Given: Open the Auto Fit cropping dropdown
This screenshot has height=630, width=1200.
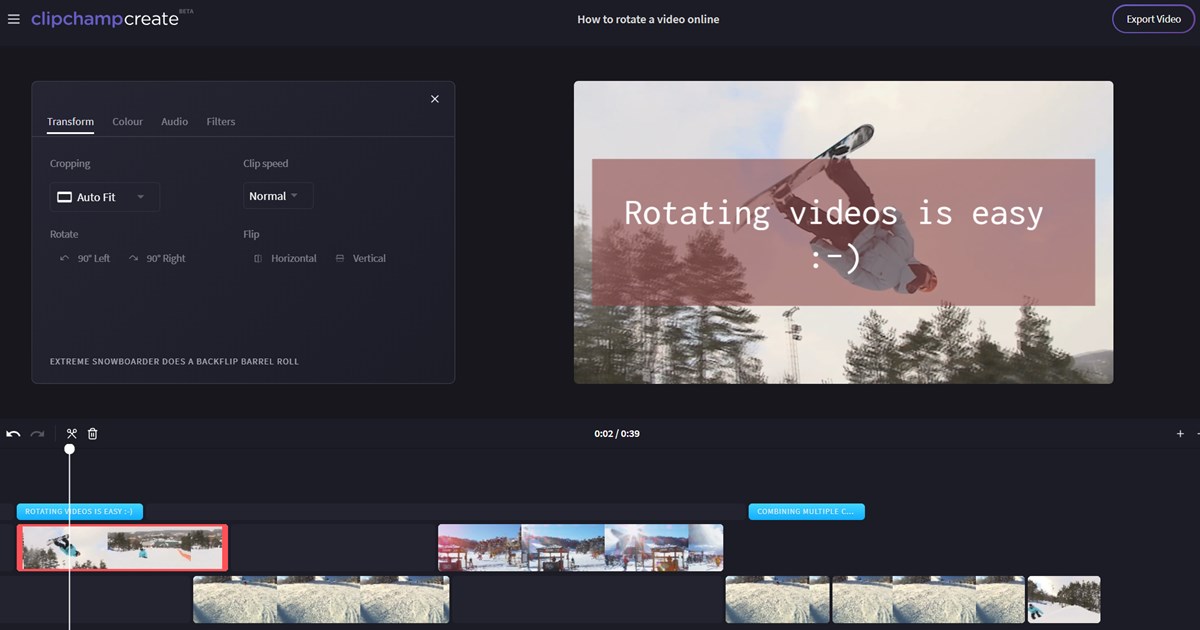Looking at the screenshot, I should pos(104,197).
